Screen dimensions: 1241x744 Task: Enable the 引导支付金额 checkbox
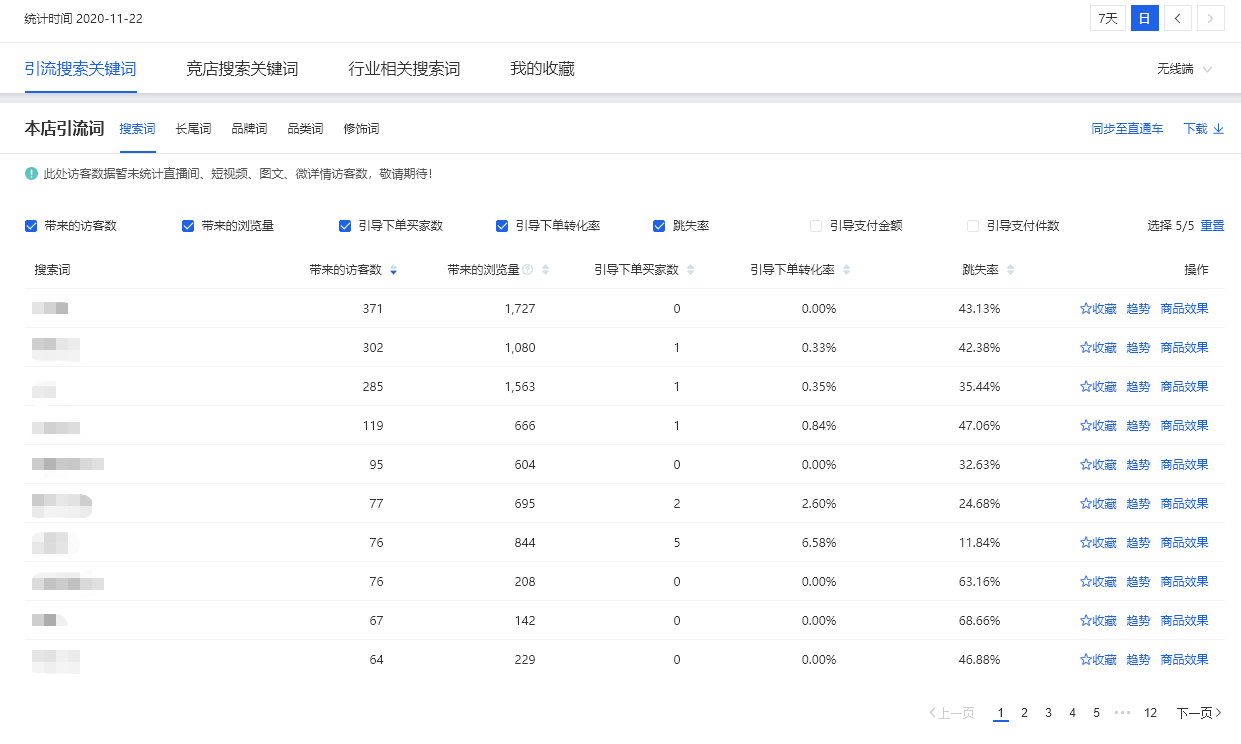click(816, 226)
